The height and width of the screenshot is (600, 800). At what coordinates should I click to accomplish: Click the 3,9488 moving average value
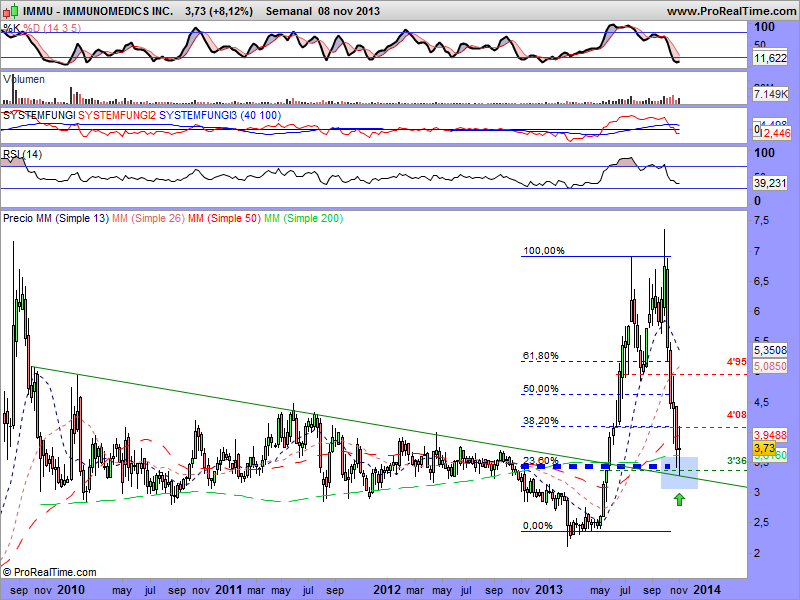pyautogui.click(x=770, y=435)
